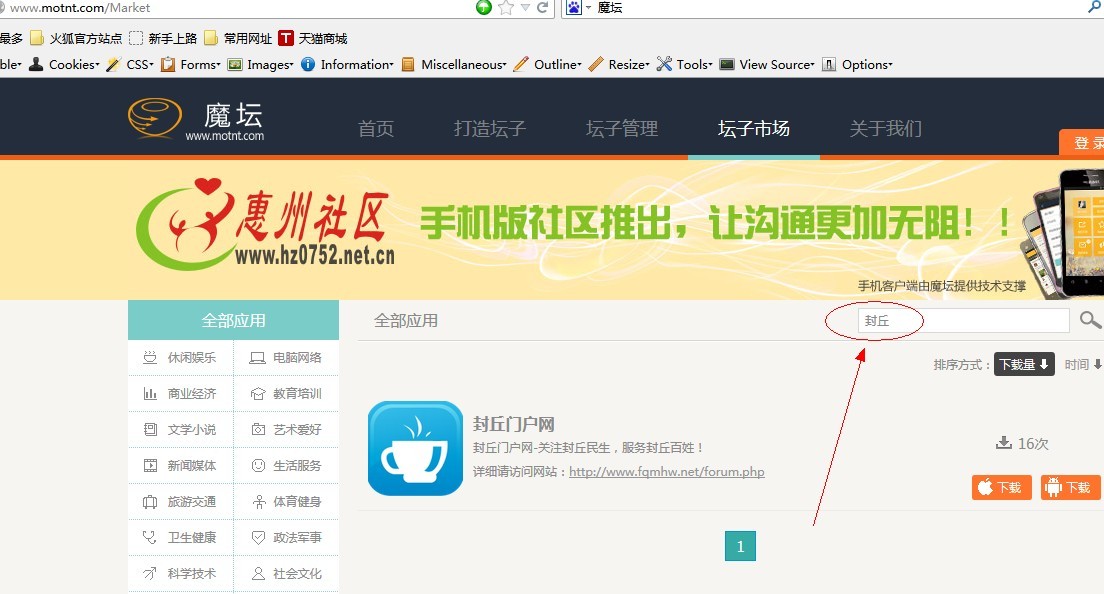Switch sorting to 时间 time order
1104x594 pixels.
pyautogui.click(x=1081, y=364)
